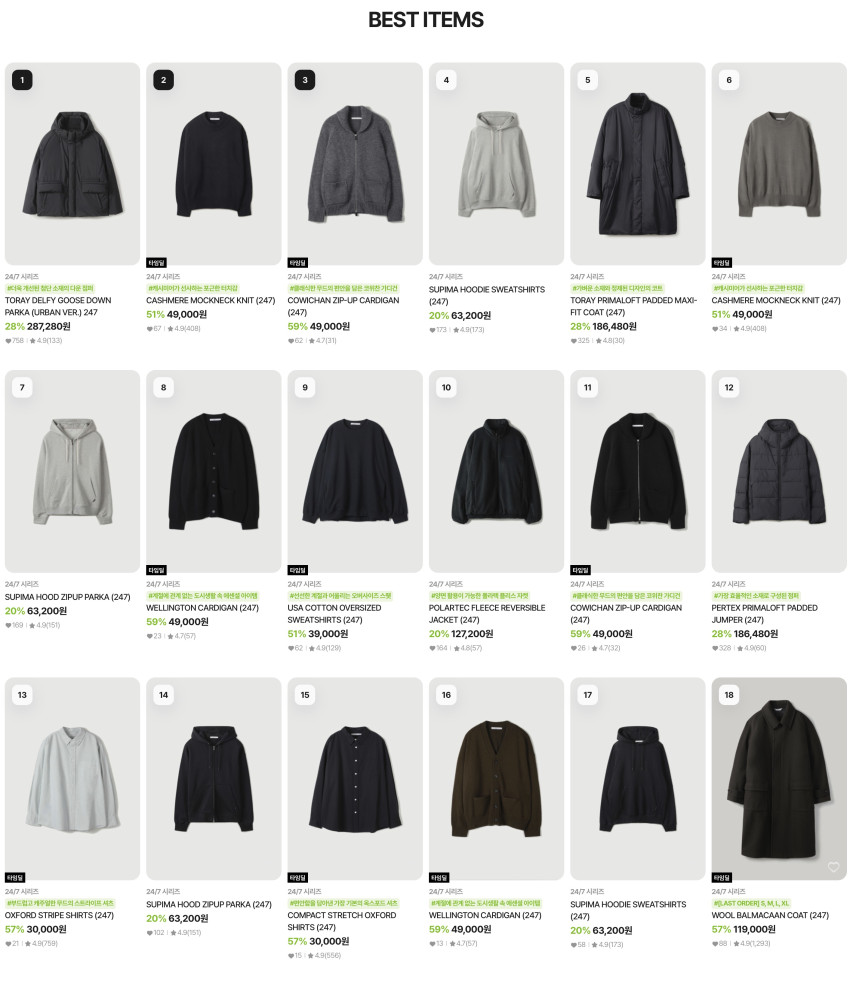Open brown Wellington Cardigan product image
Image resolution: width=850 pixels, height=996 pixels.
pos(496,779)
